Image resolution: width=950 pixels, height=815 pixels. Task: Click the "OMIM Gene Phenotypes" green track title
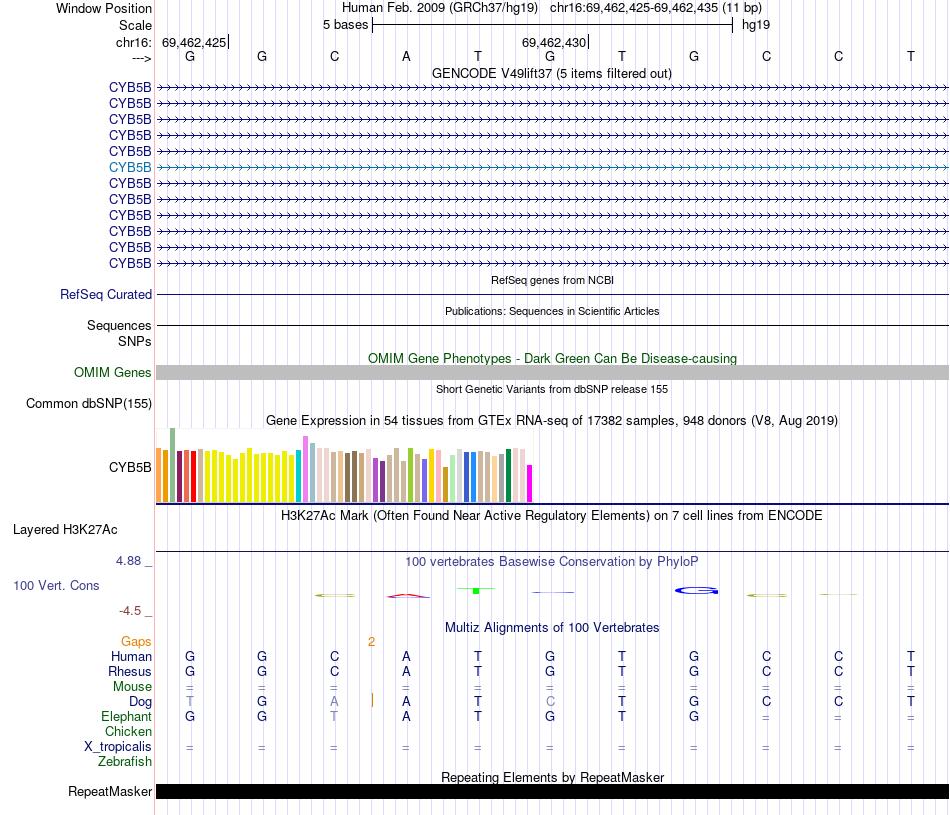552,358
